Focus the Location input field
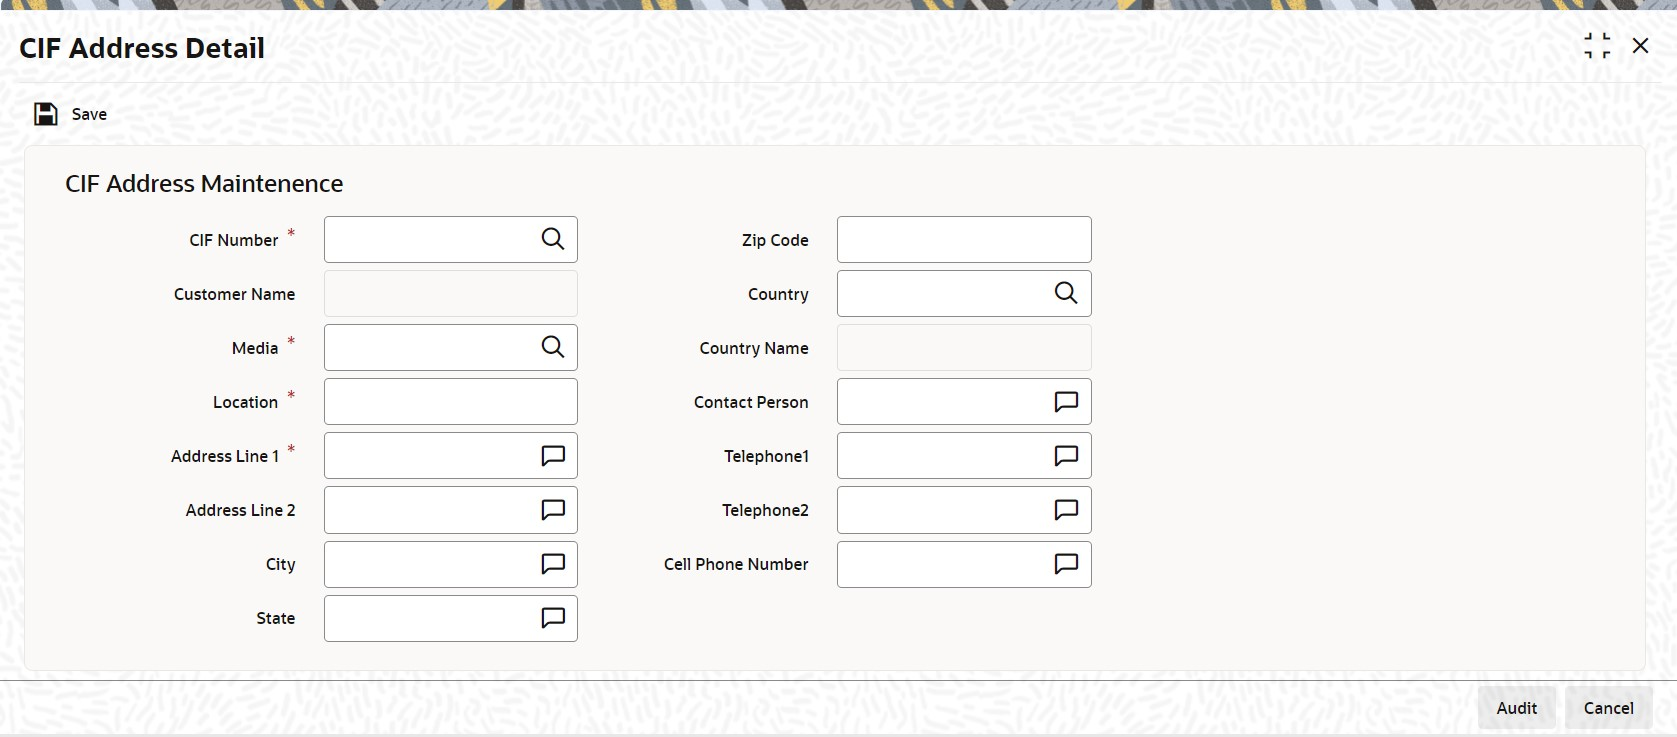Screen dimensions: 1677x737 point(451,402)
